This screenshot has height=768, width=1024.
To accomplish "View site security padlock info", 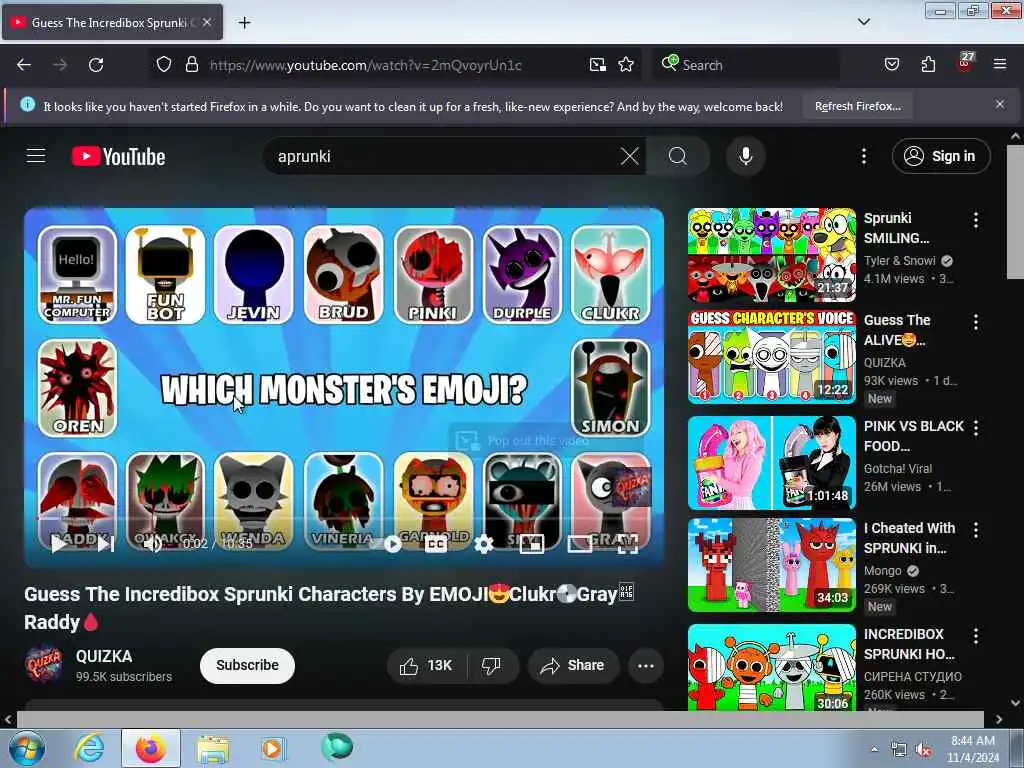I will click(x=191, y=65).
